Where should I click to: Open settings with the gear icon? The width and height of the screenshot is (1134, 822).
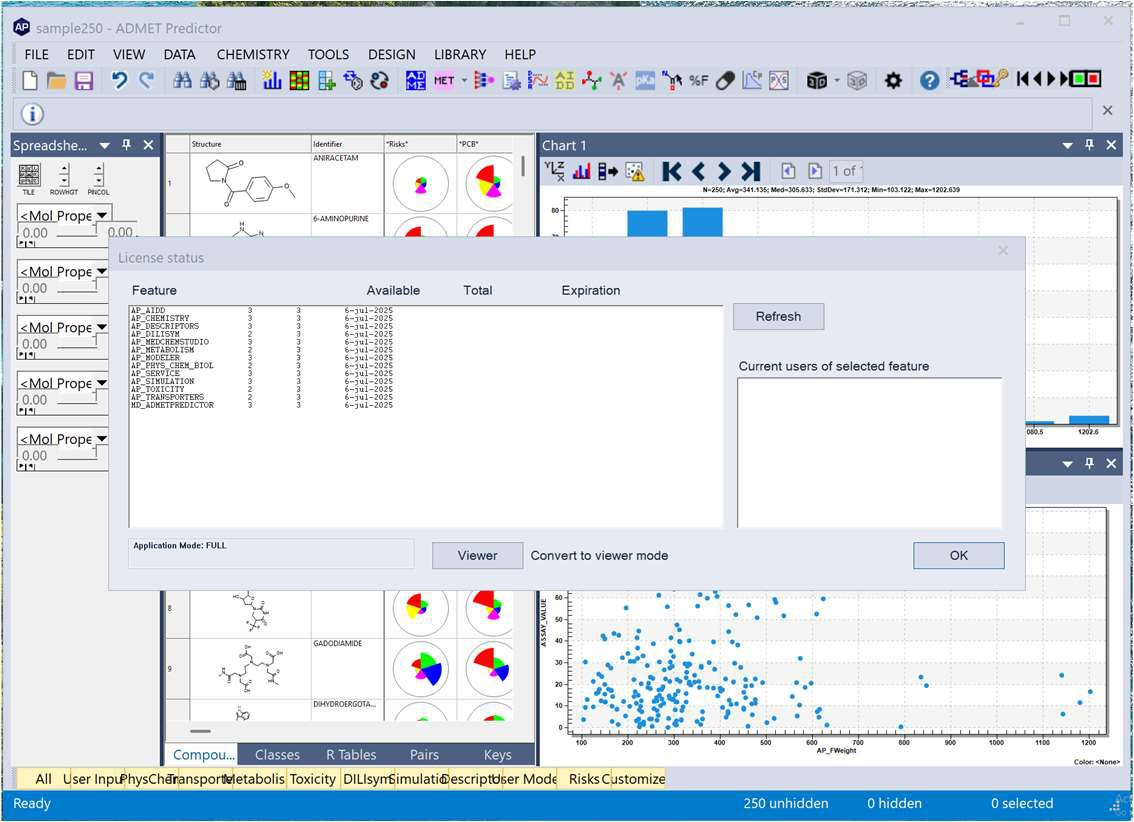click(893, 80)
